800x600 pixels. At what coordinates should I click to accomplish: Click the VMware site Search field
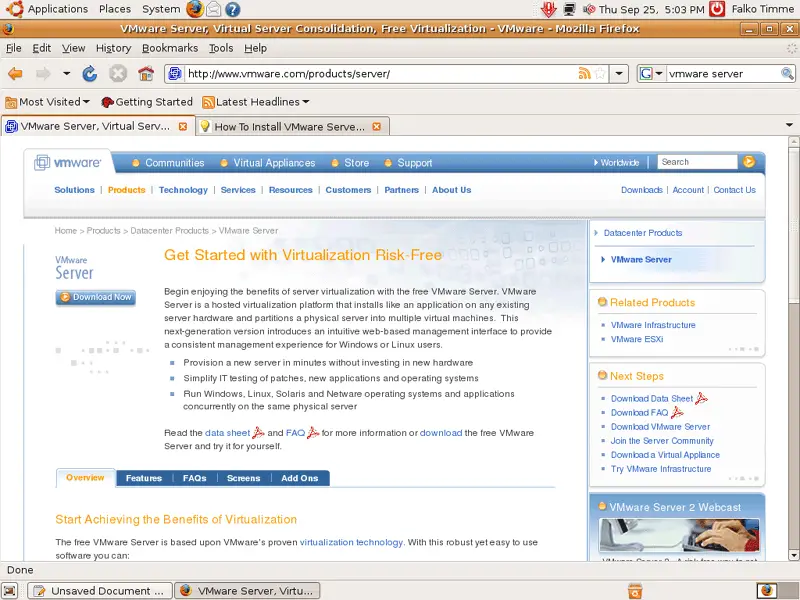697,162
